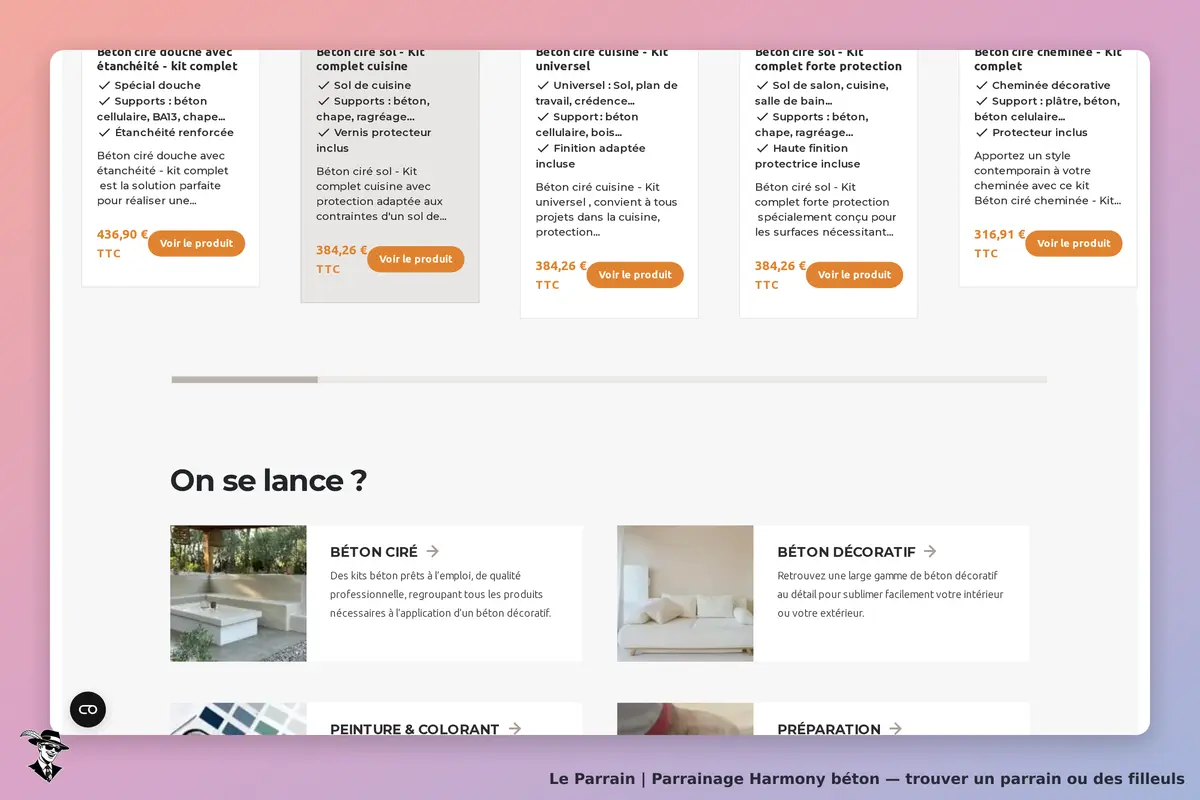Click the outdoor terrace thumbnail for Béton ciré
The width and height of the screenshot is (1200, 800).
click(x=238, y=593)
